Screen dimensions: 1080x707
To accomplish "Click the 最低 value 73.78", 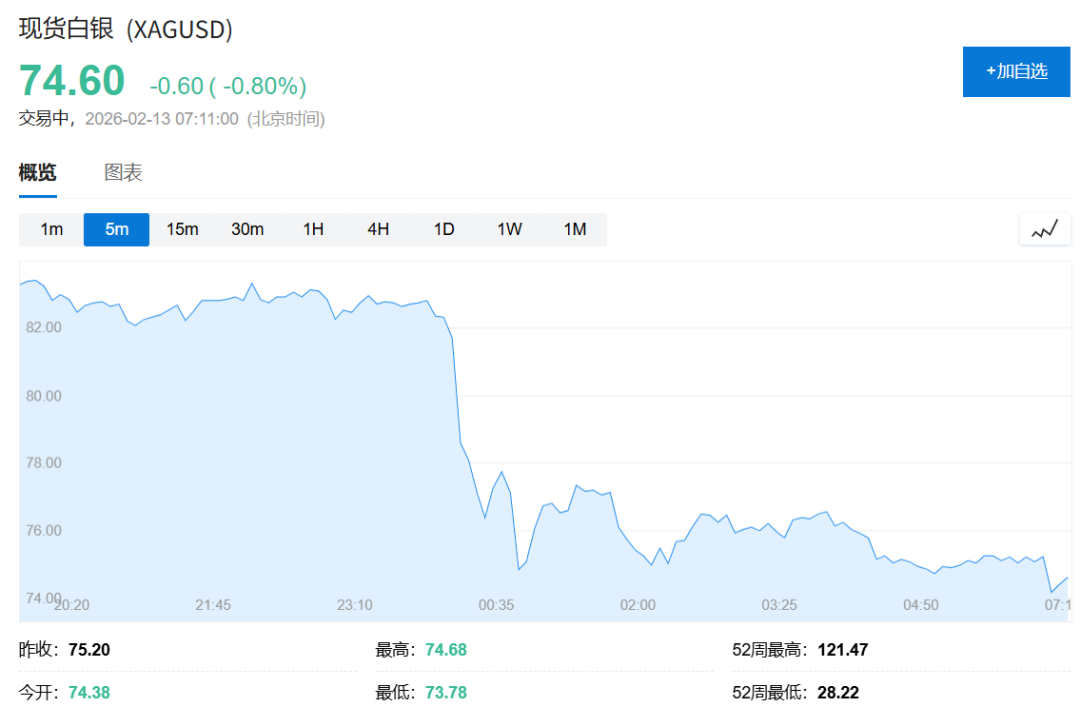I will (445, 692).
